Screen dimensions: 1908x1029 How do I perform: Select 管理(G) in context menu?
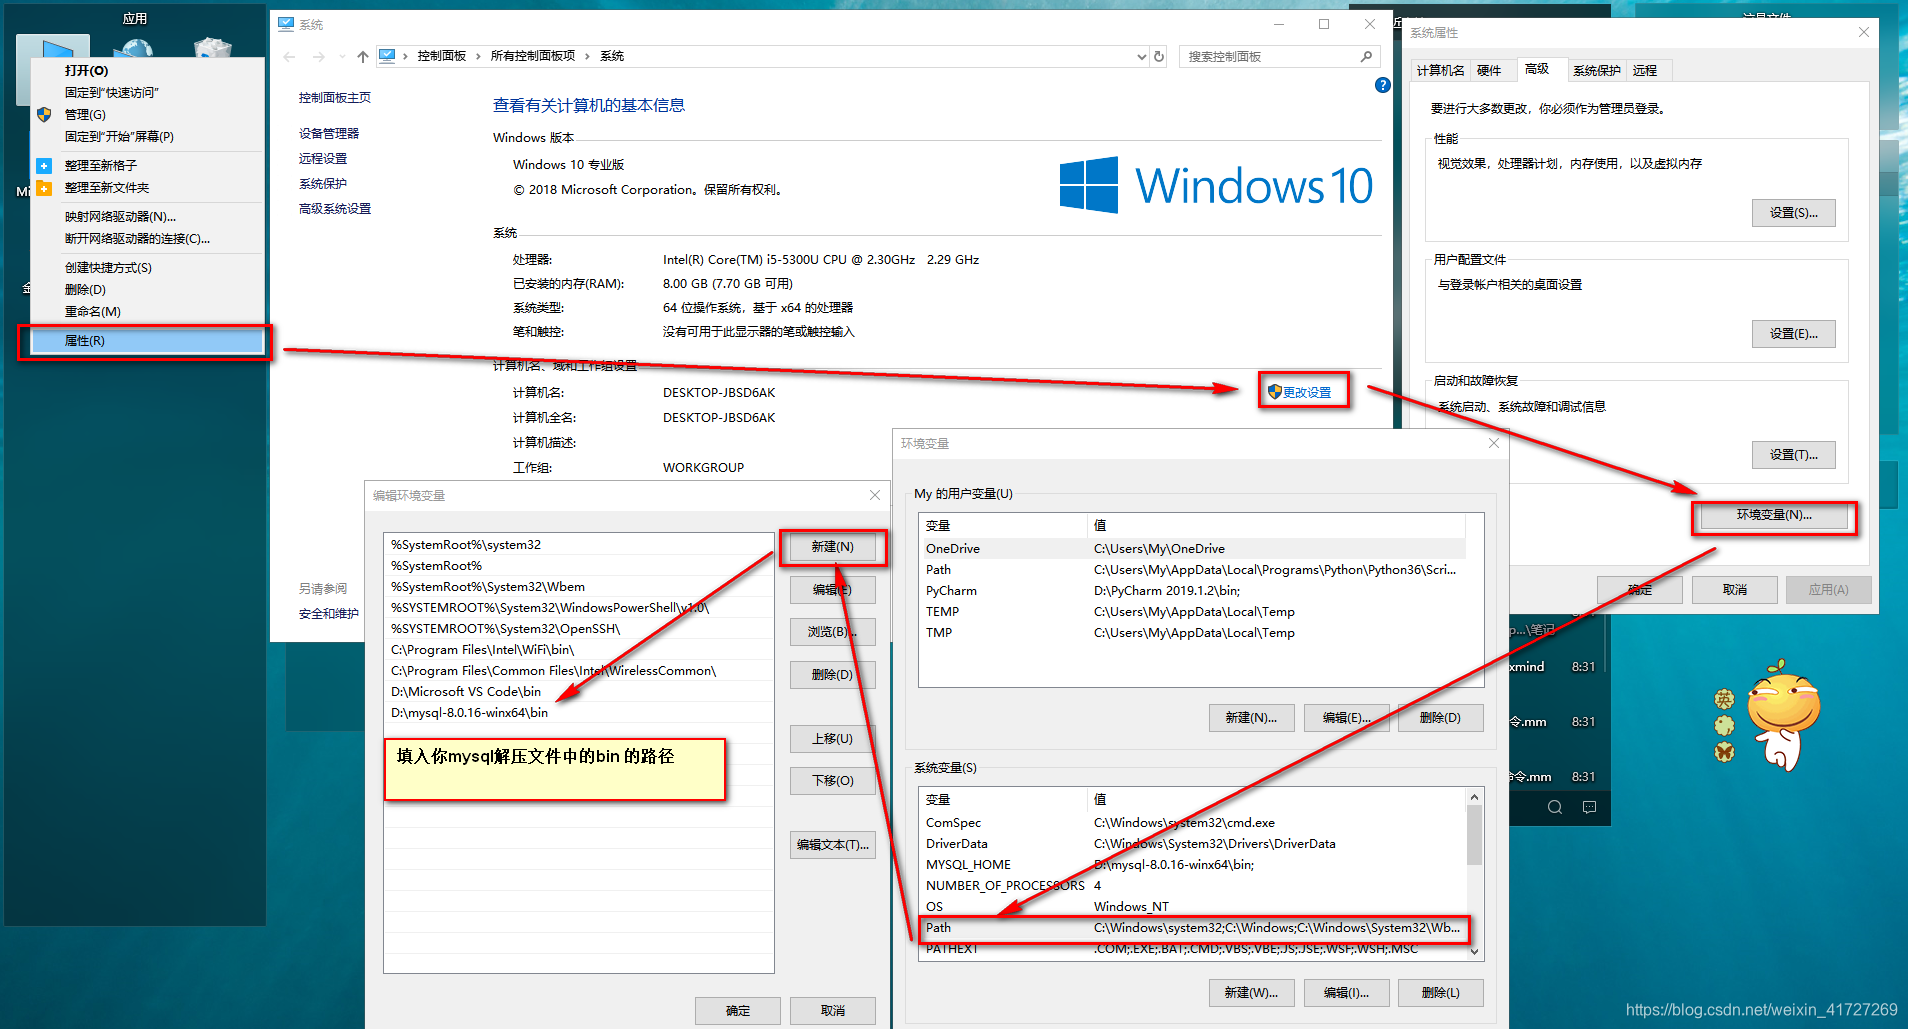(x=148, y=115)
